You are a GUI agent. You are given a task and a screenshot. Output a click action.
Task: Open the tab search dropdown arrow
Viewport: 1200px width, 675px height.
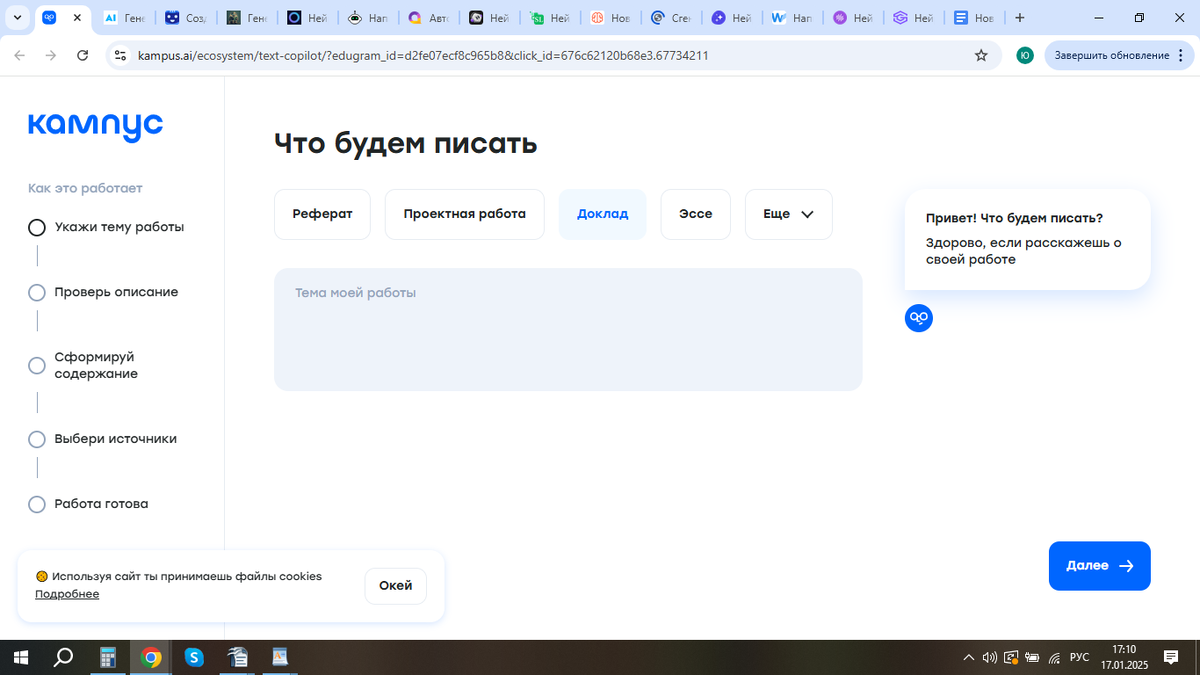coord(17,18)
